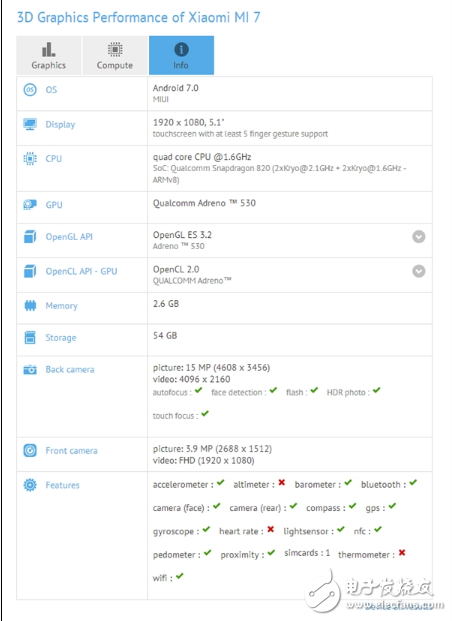The image size is (452, 621).
Task: Expand the OpenGL ES 3.2 details
Action: point(419,237)
